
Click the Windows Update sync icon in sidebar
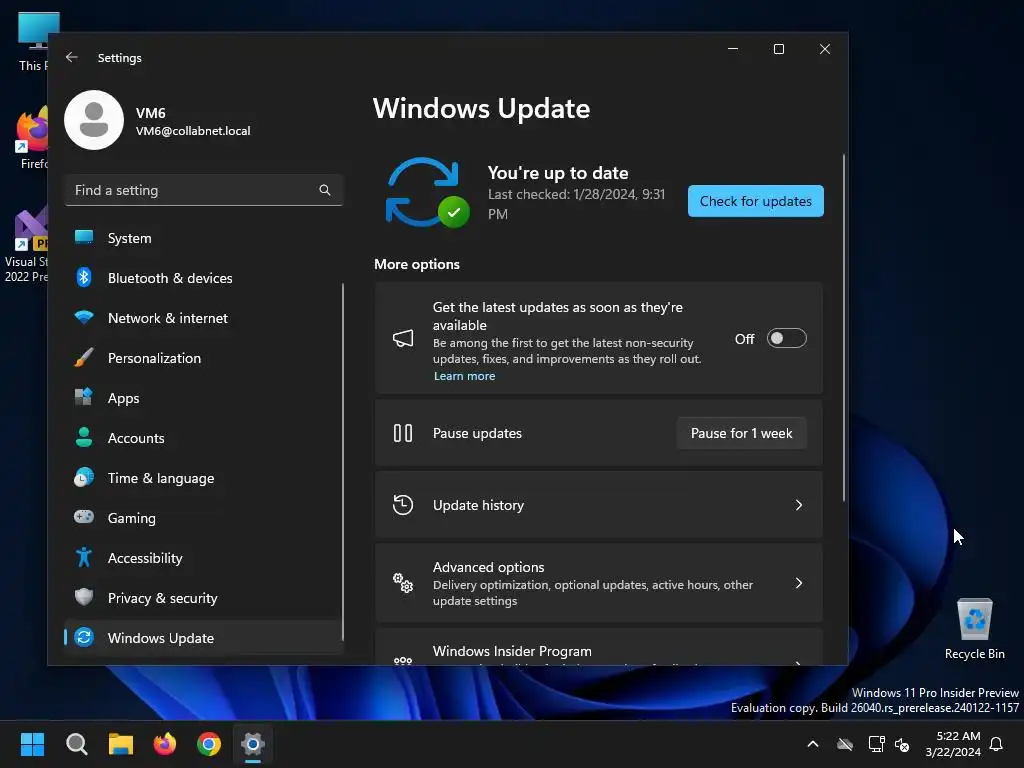coord(84,637)
